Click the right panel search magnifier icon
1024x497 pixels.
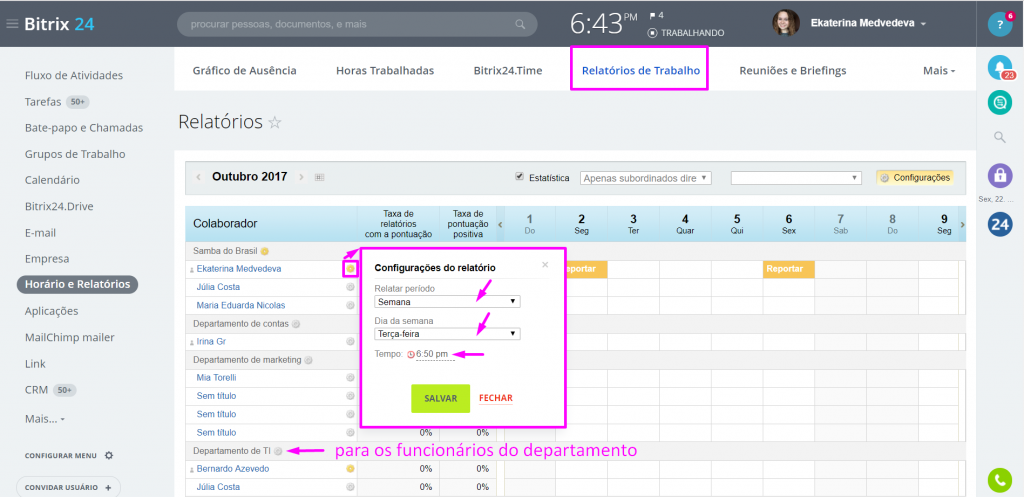999,136
